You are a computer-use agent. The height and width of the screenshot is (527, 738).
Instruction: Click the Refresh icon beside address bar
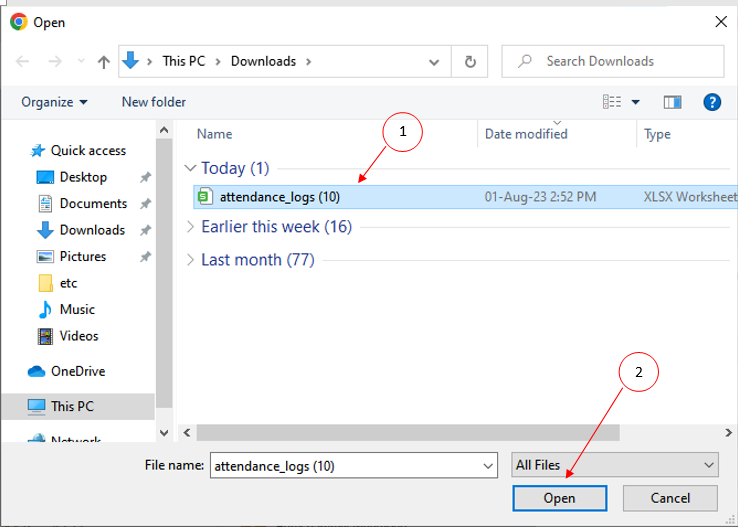470,61
